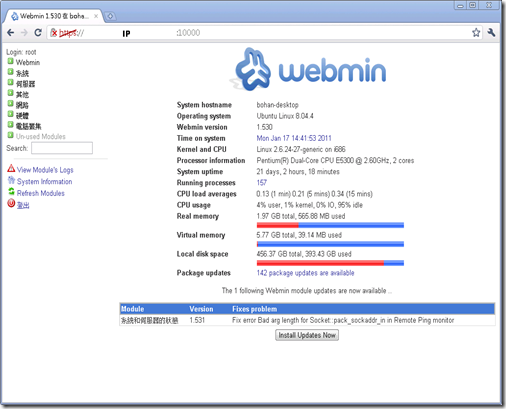Click the 系統和伺服器的狀態 module cell

click(x=149, y=320)
